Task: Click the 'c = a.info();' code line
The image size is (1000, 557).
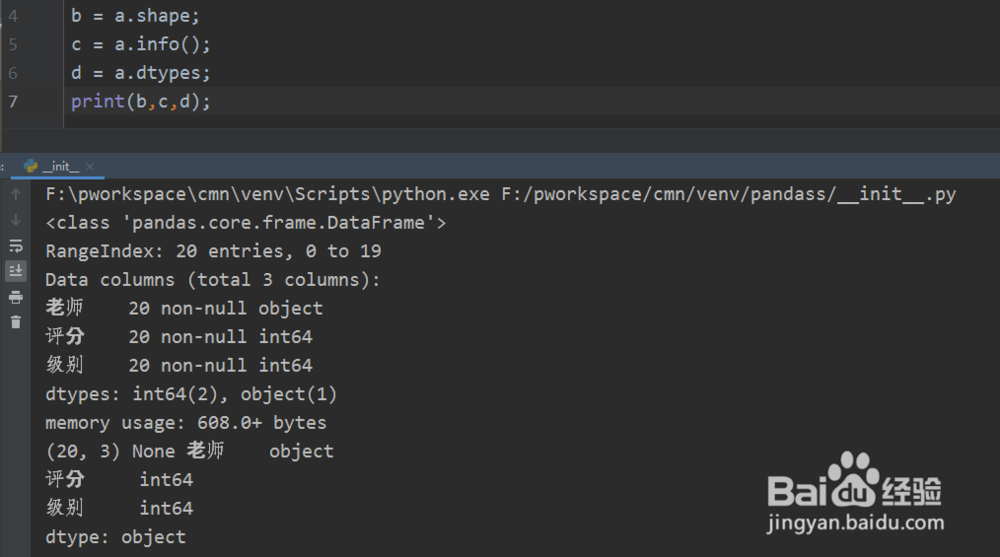Action: [141, 45]
